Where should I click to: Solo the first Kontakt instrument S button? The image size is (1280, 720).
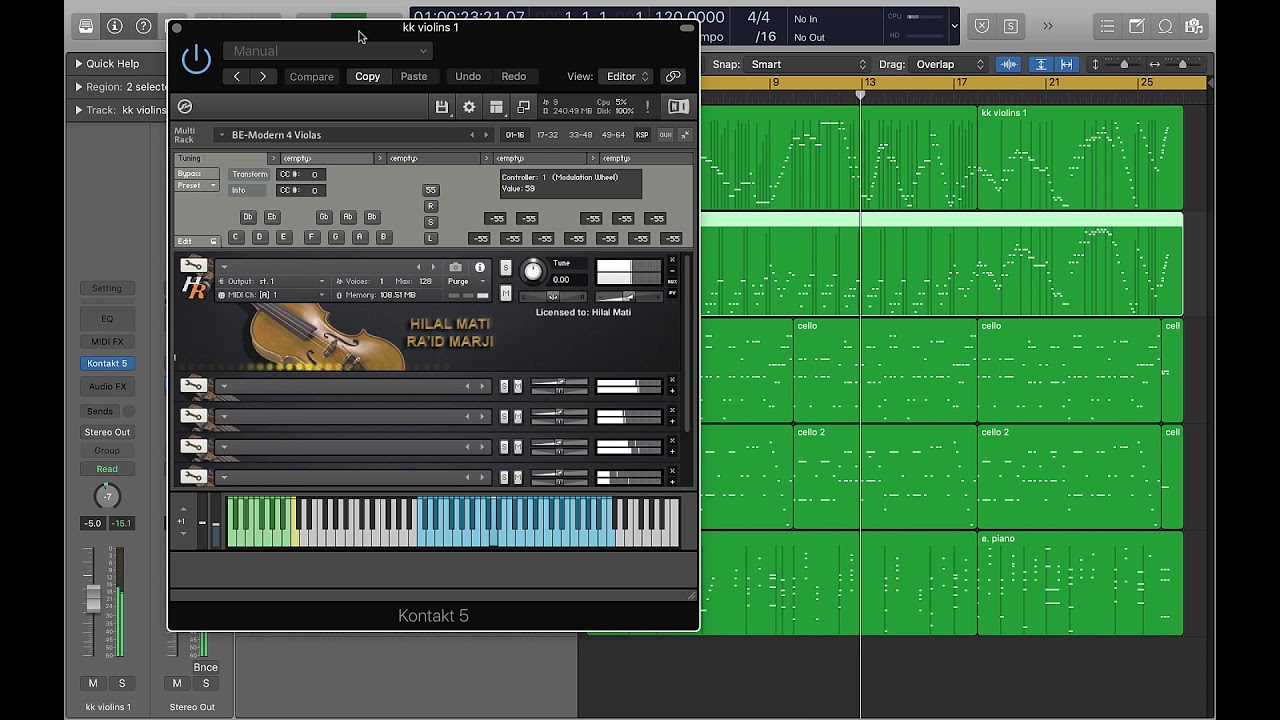tap(505, 268)
